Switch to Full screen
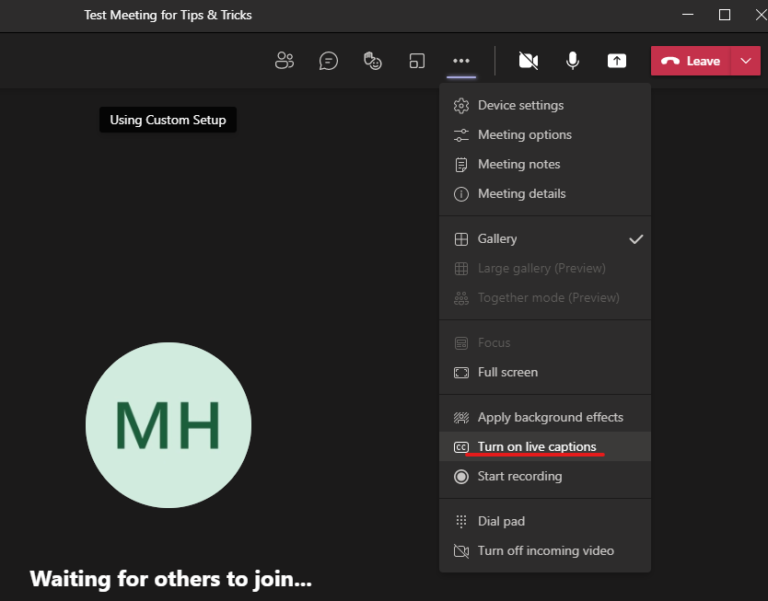This screenshot has width=768, height=601. [545, 372]
